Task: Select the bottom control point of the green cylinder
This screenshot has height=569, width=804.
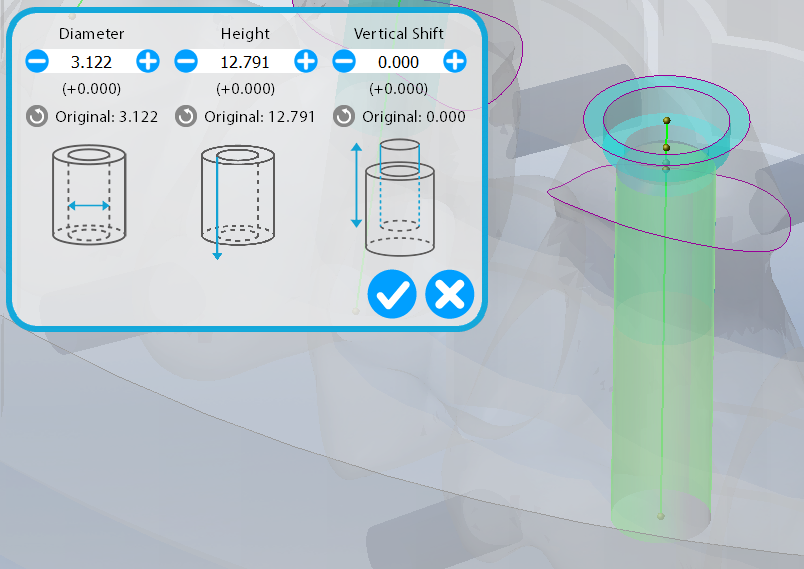Action: (660, 516)
